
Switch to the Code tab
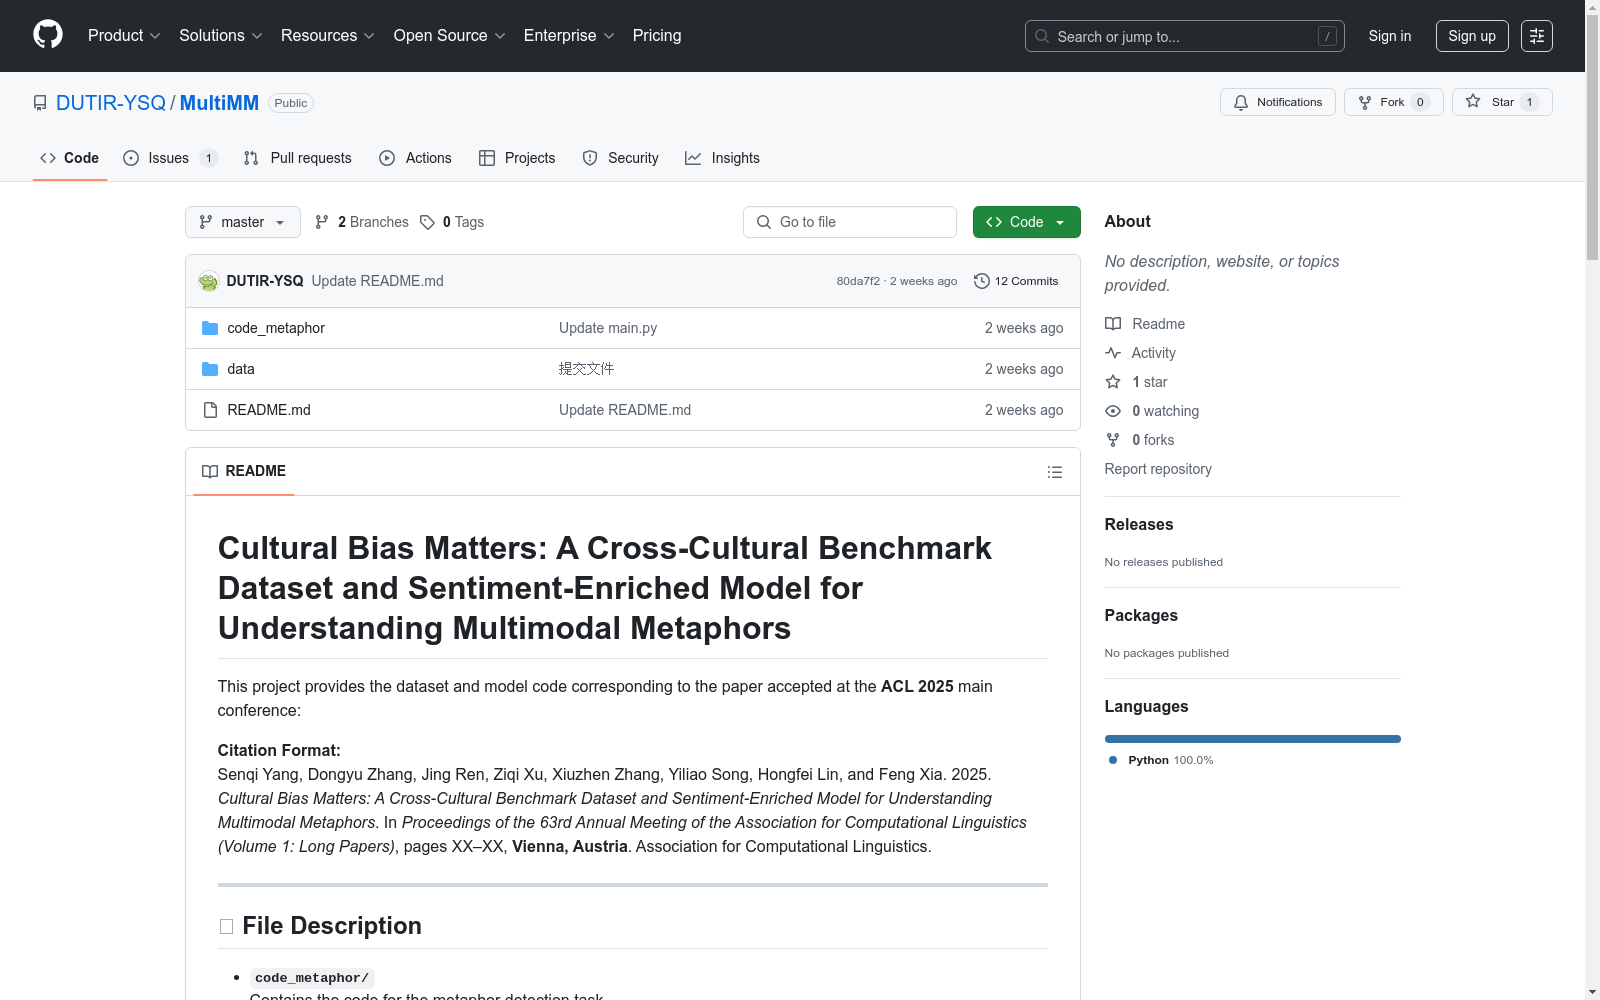70,158
